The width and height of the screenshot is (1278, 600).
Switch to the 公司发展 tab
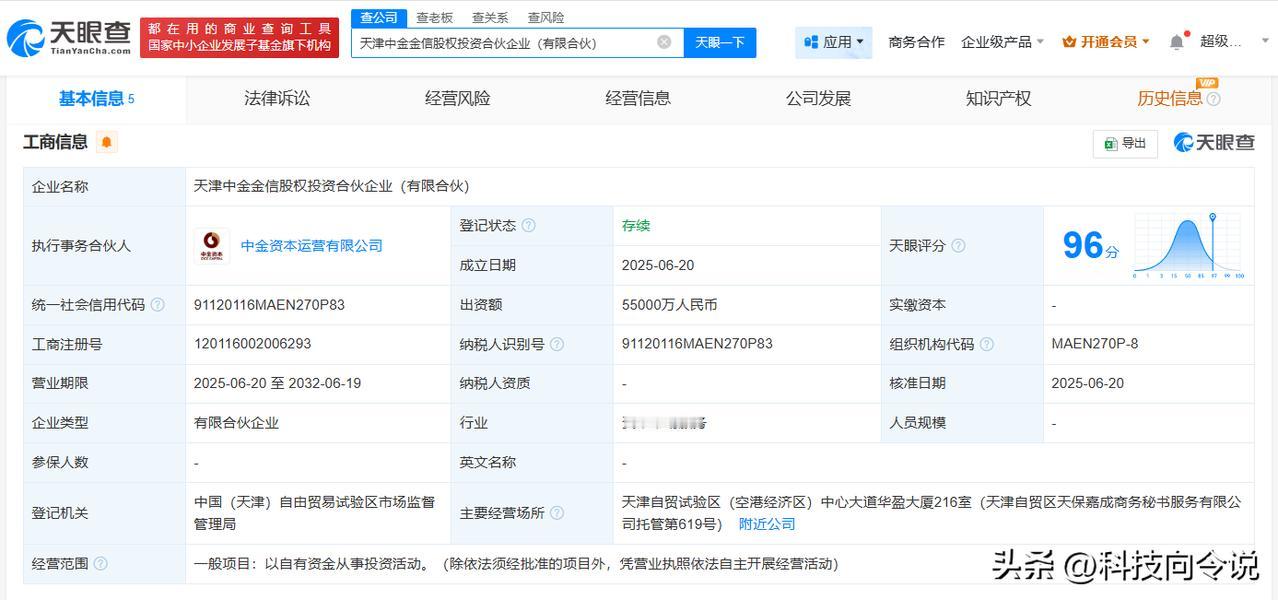click(x=818, y=98)
